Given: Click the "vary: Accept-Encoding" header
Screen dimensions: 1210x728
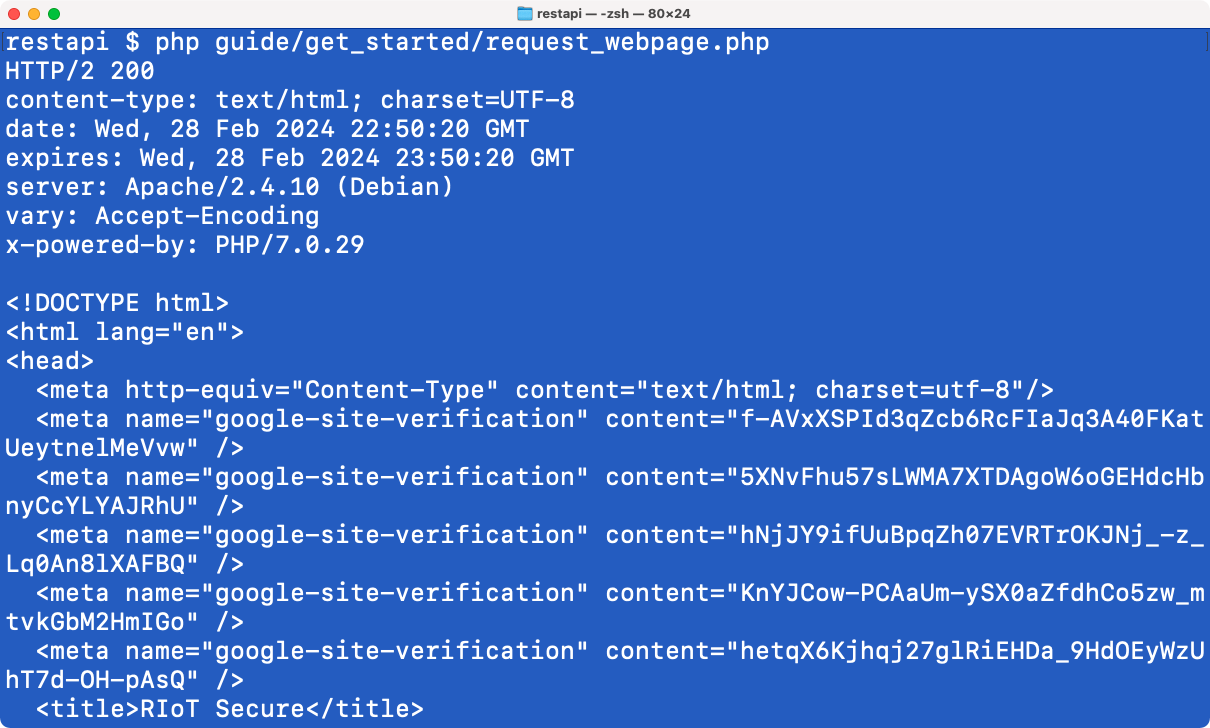Looking at the screenshot, I should tap(162, 217).
